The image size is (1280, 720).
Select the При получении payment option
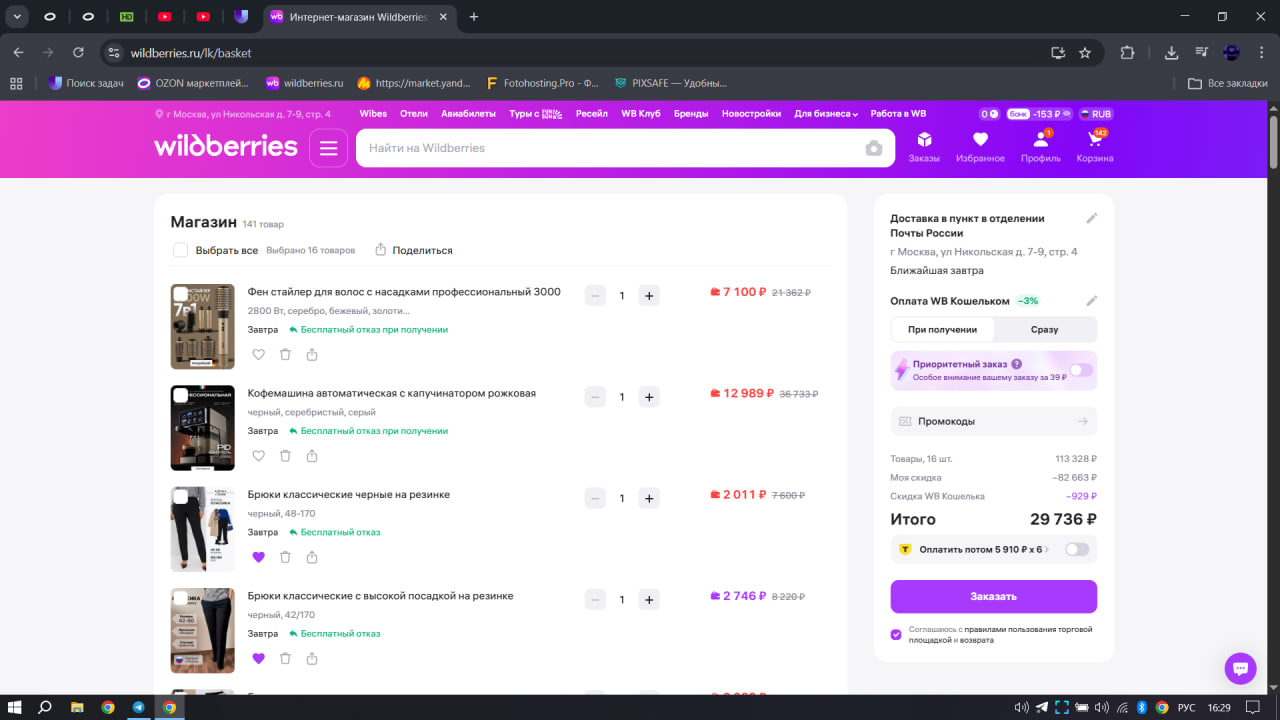click(942, 329)
